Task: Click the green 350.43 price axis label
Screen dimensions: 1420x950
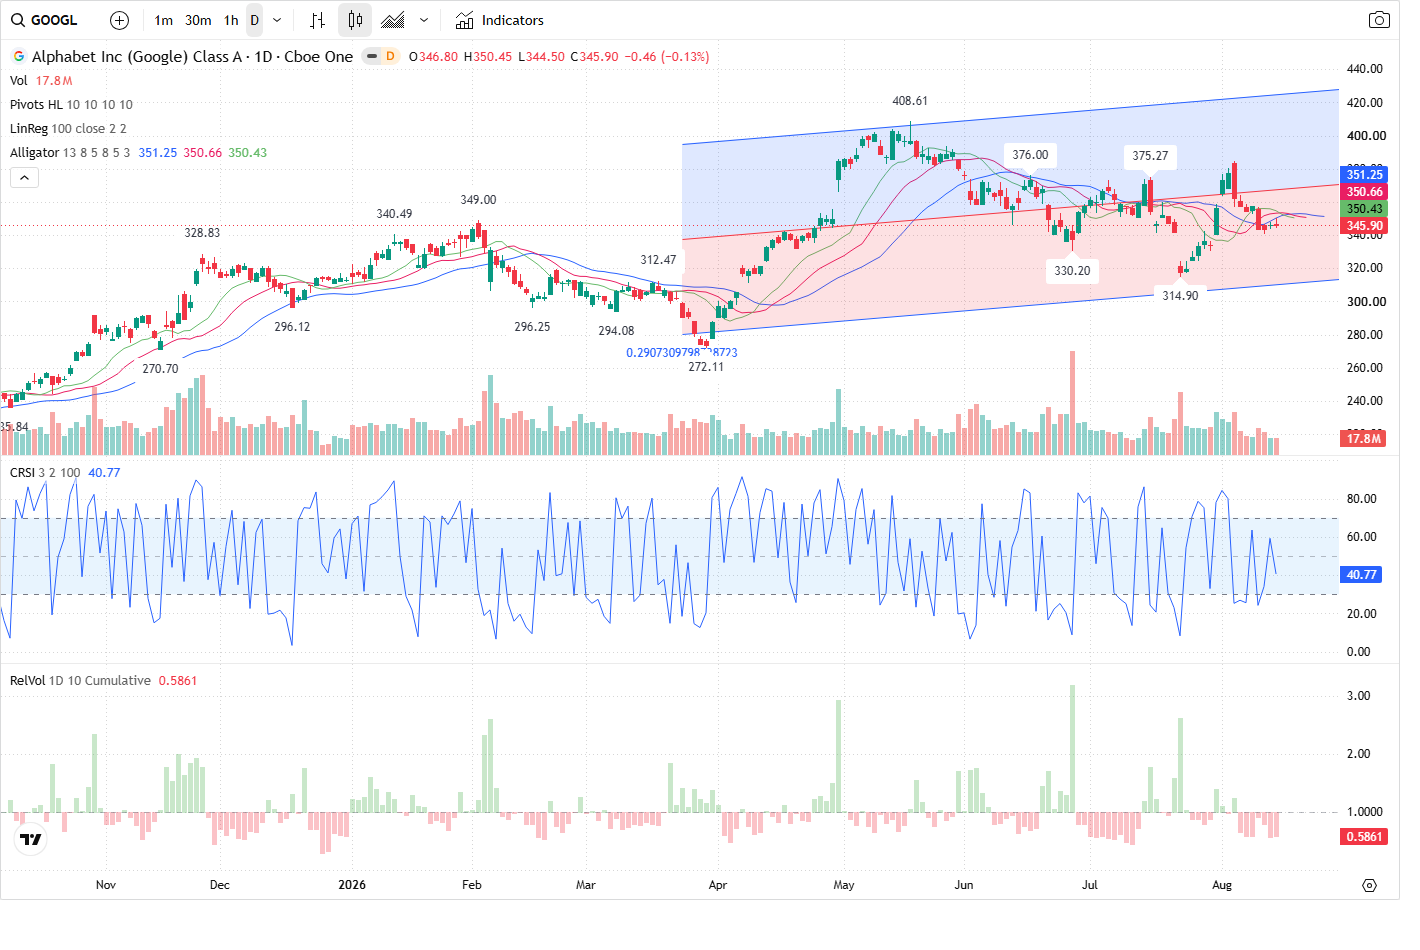Action: pos(1364,209)
